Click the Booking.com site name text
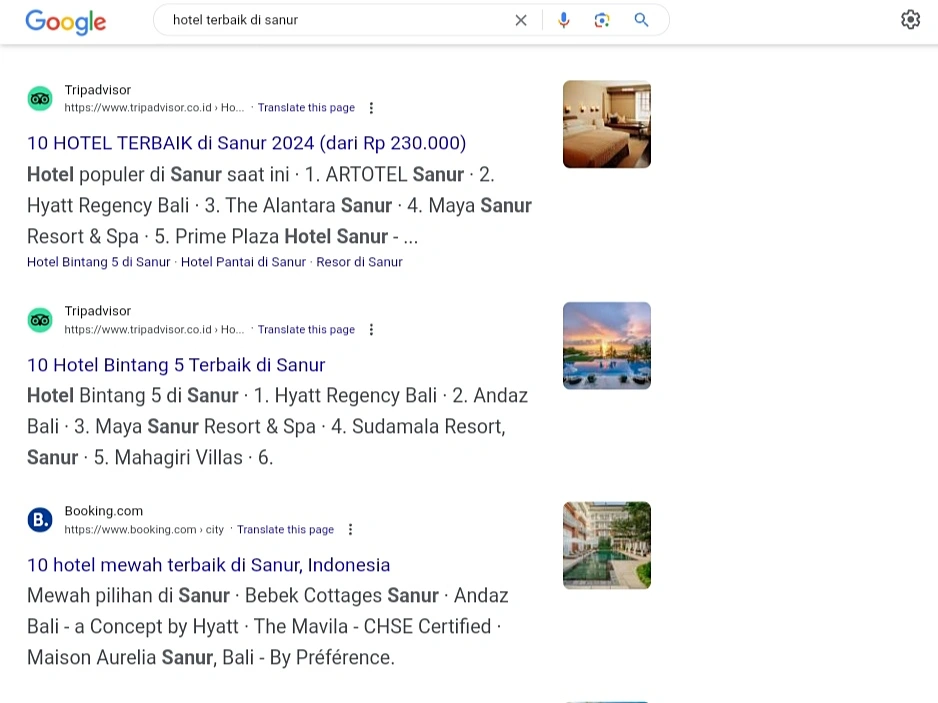The width and height of the screenshot is (938, 703). 103,511
